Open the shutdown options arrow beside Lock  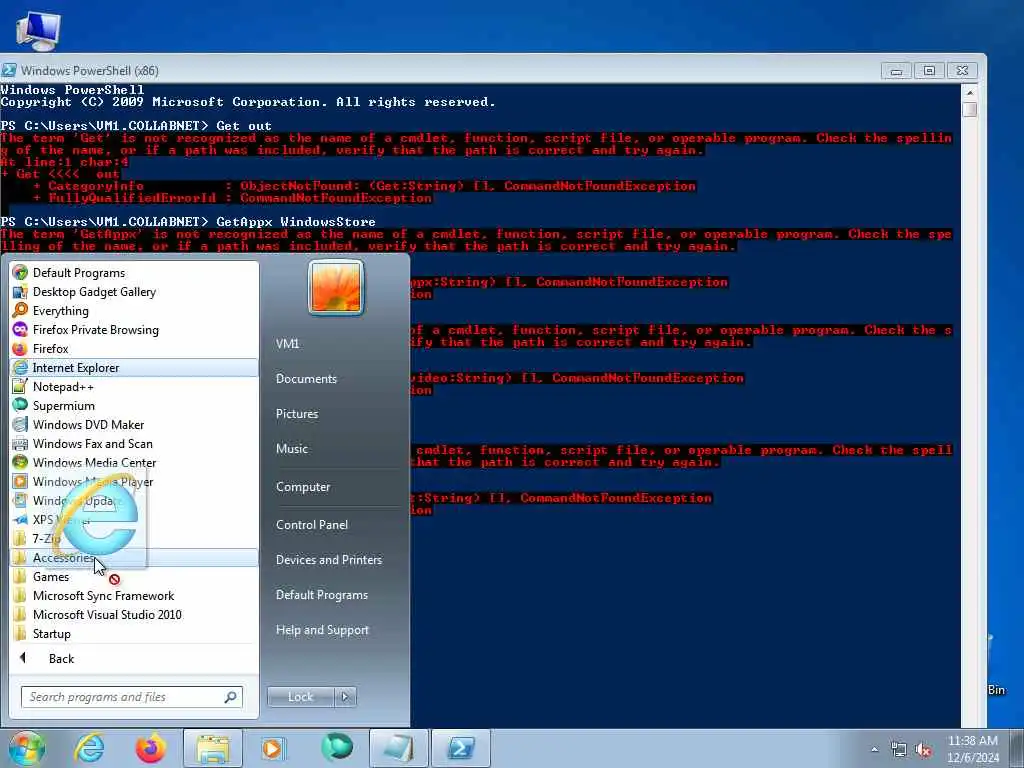(x=345, y=697)
